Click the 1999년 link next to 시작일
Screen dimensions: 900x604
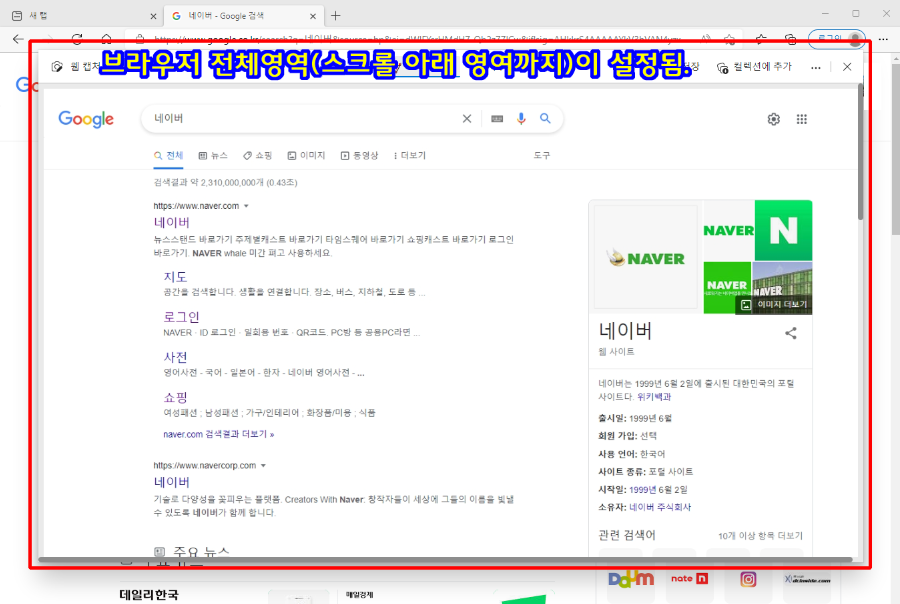(x=642, y=490)
